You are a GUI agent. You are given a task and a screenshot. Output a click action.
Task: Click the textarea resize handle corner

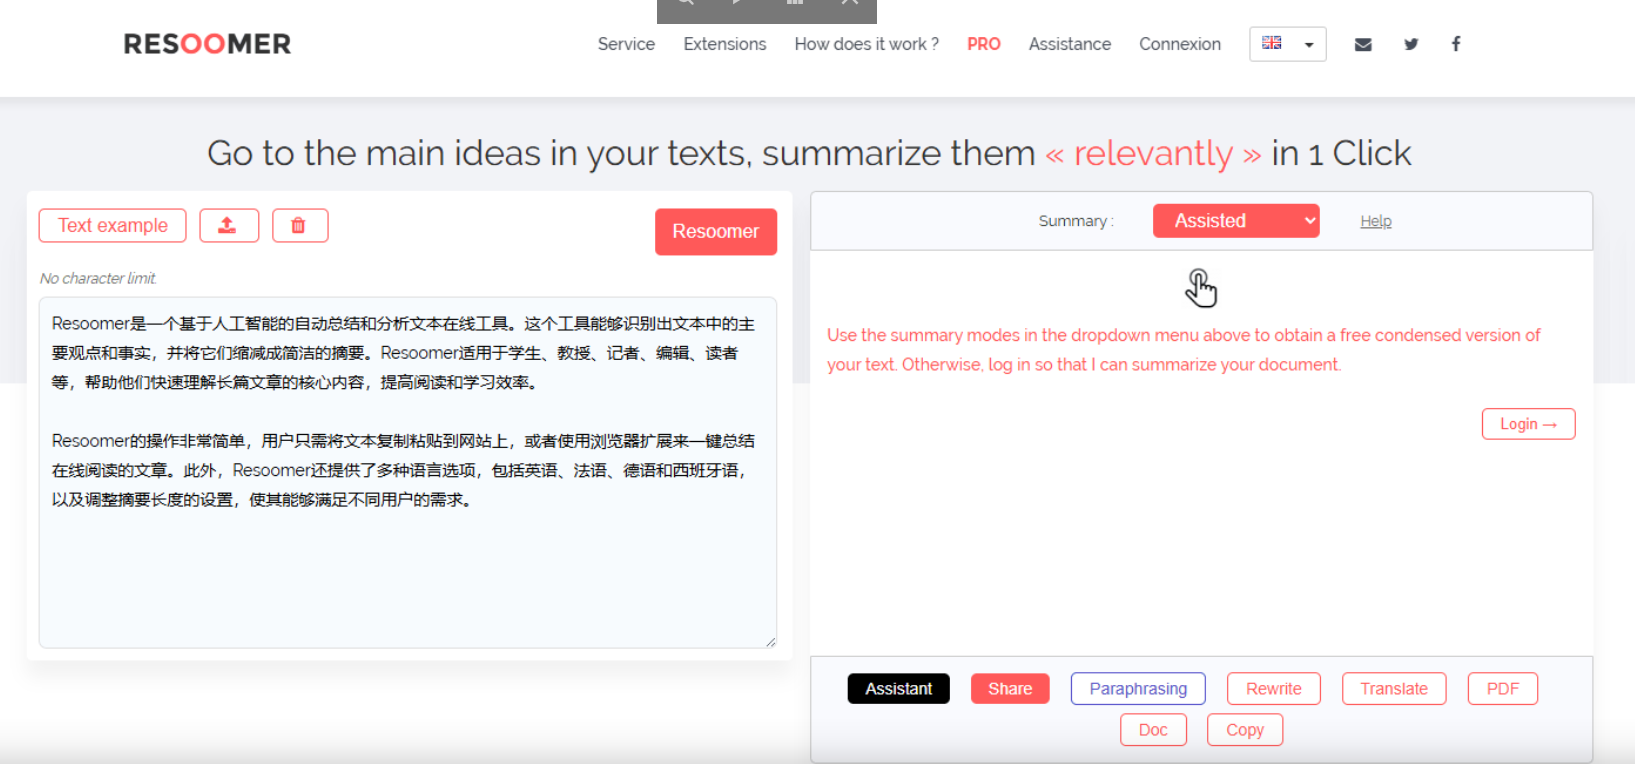tap(770, 642)
